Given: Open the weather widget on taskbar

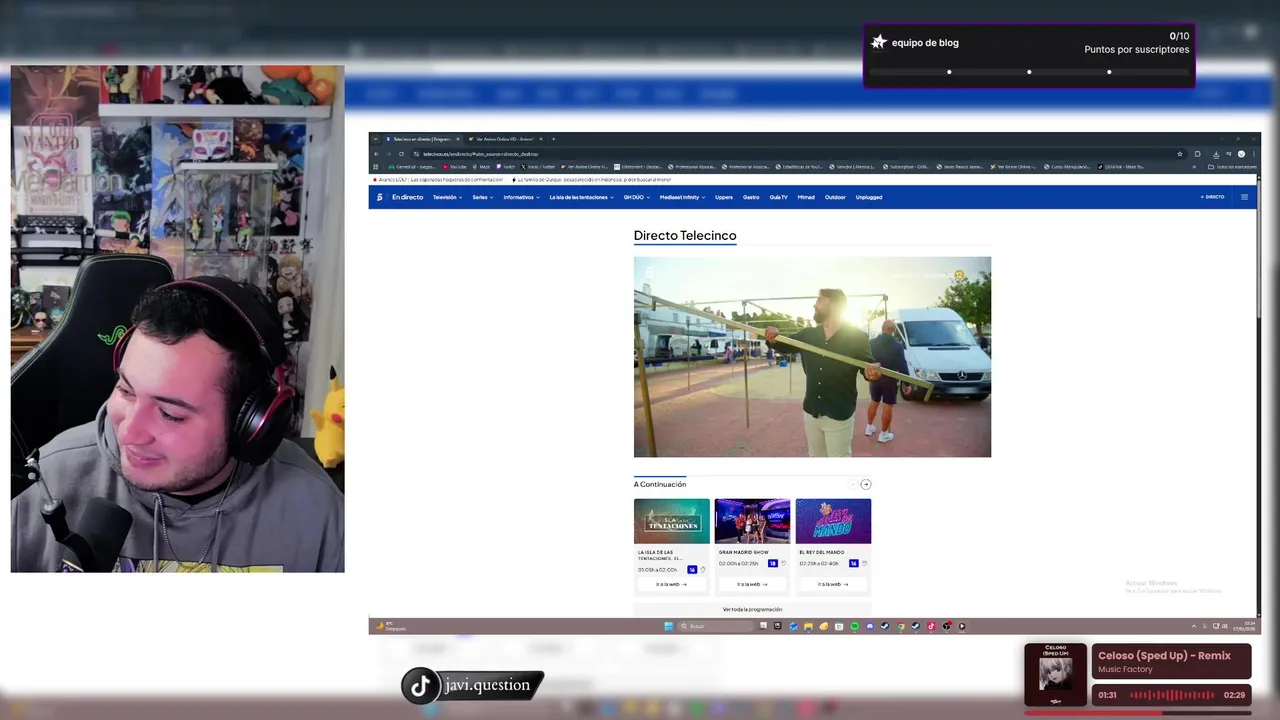Looking at the screenshot, I should 390,627.
